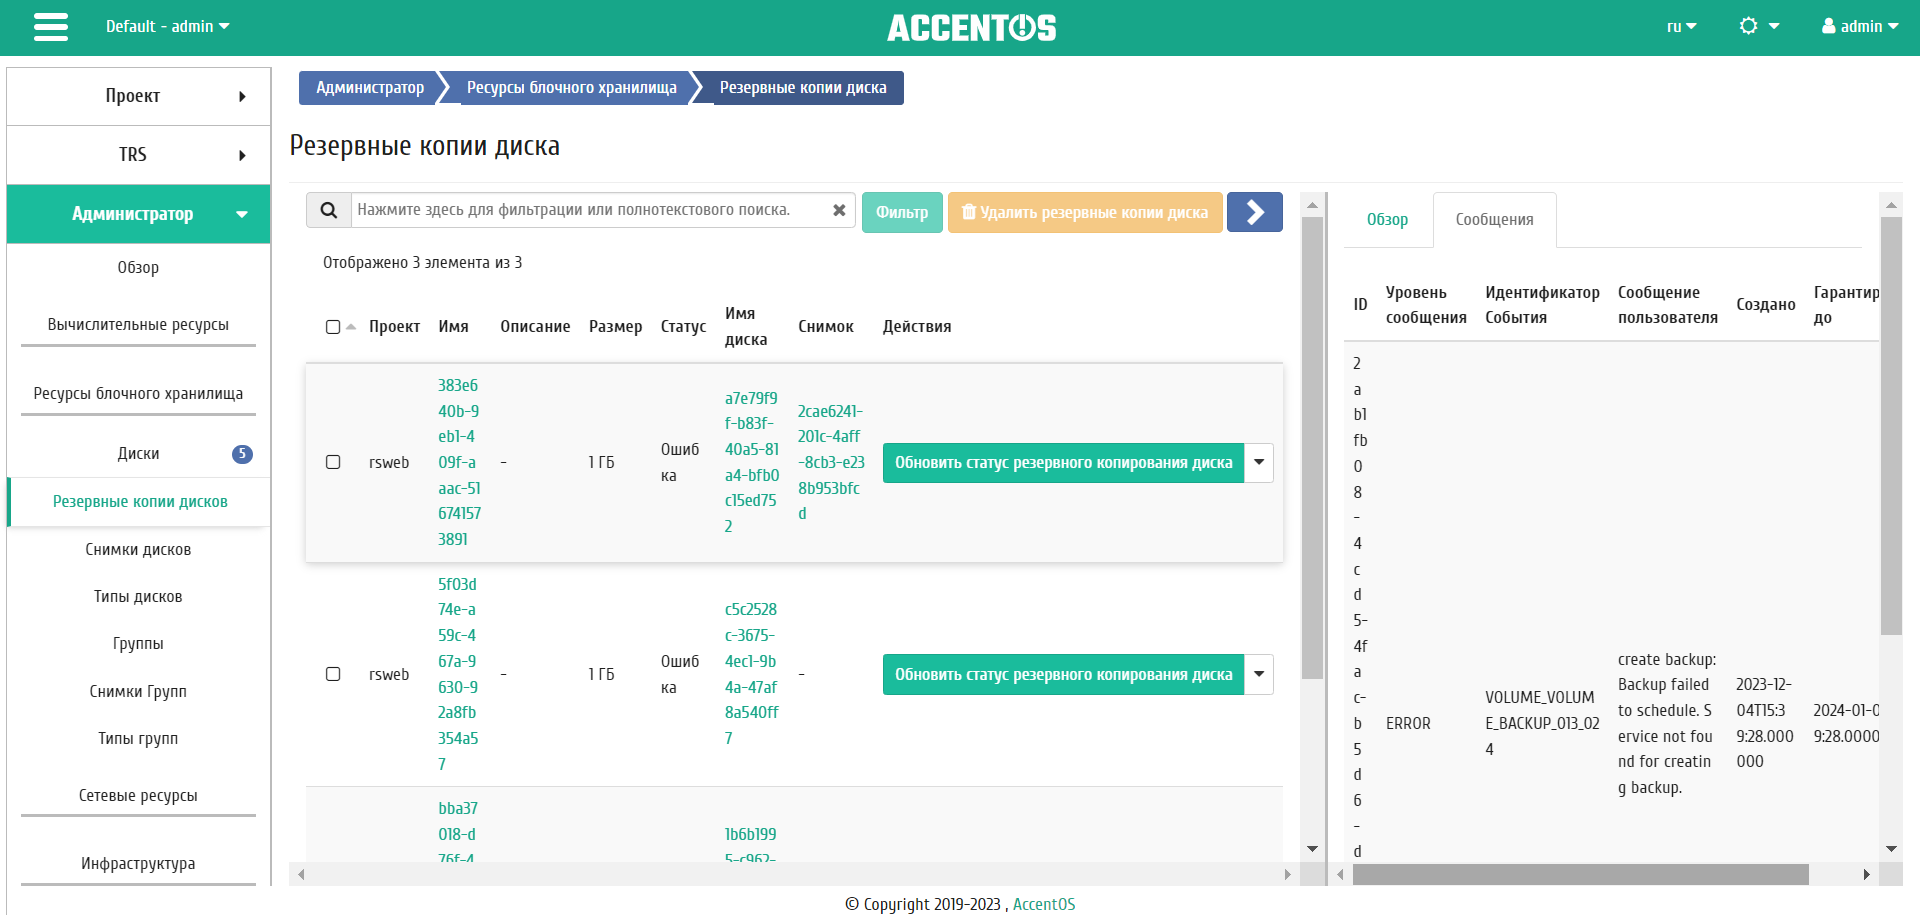Select Резервные копии дисков in sidebar
The height and width of the screenshot is (915, 1920).
pos(140,502)
